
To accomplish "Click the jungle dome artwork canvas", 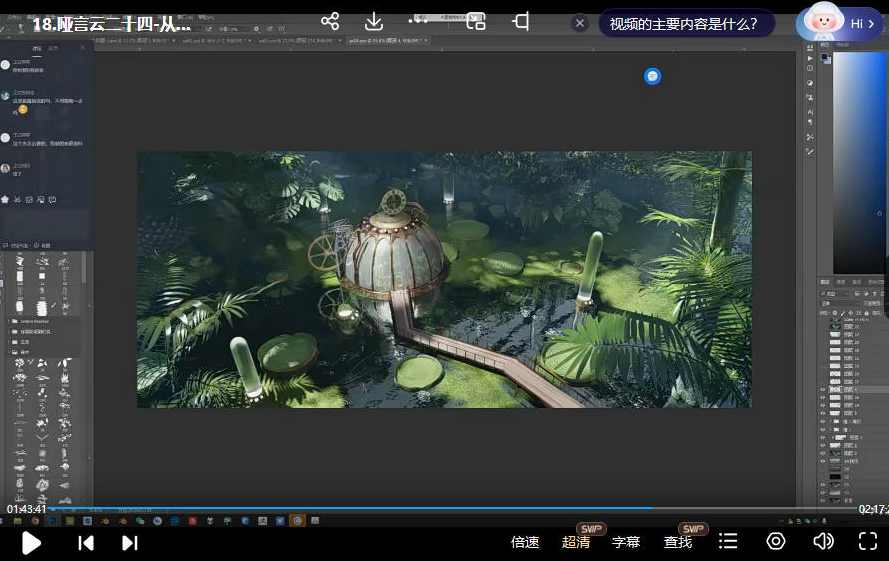I will click(444, 279).
